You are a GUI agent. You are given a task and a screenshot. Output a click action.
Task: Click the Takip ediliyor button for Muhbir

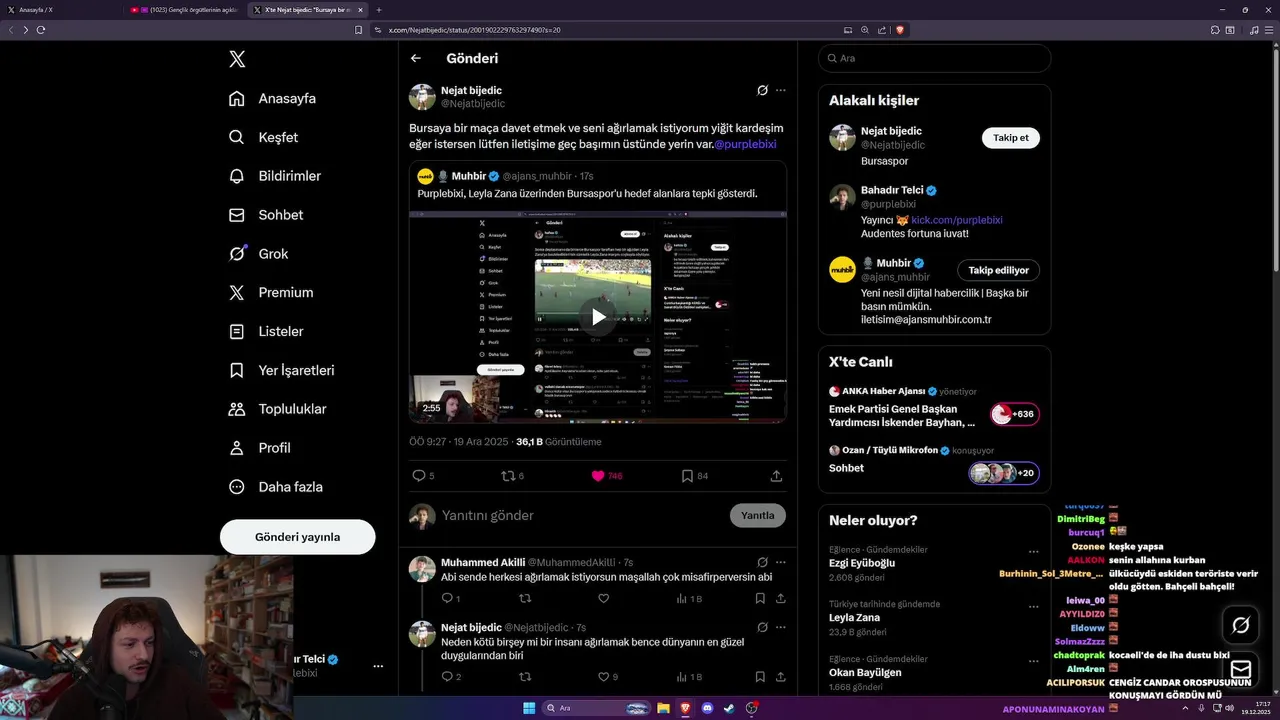point(998,270)
